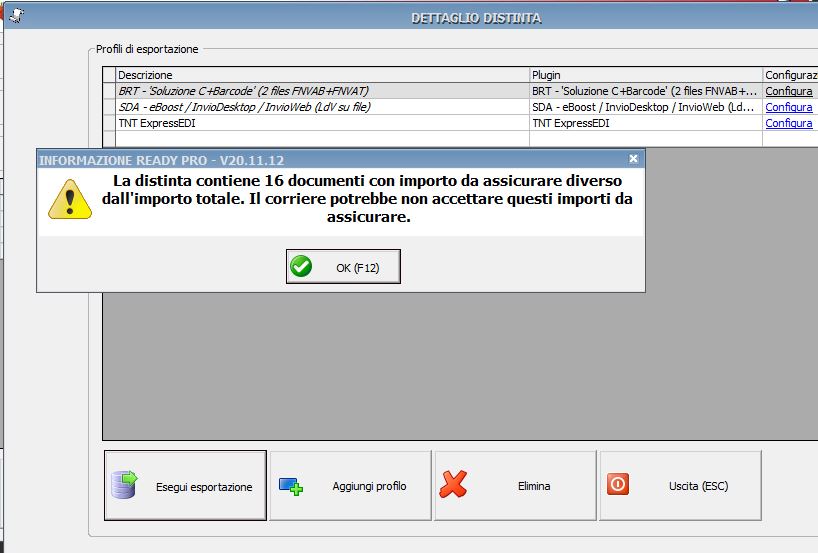
Task: Click the database export icon
Action: (x=124, y=484)
